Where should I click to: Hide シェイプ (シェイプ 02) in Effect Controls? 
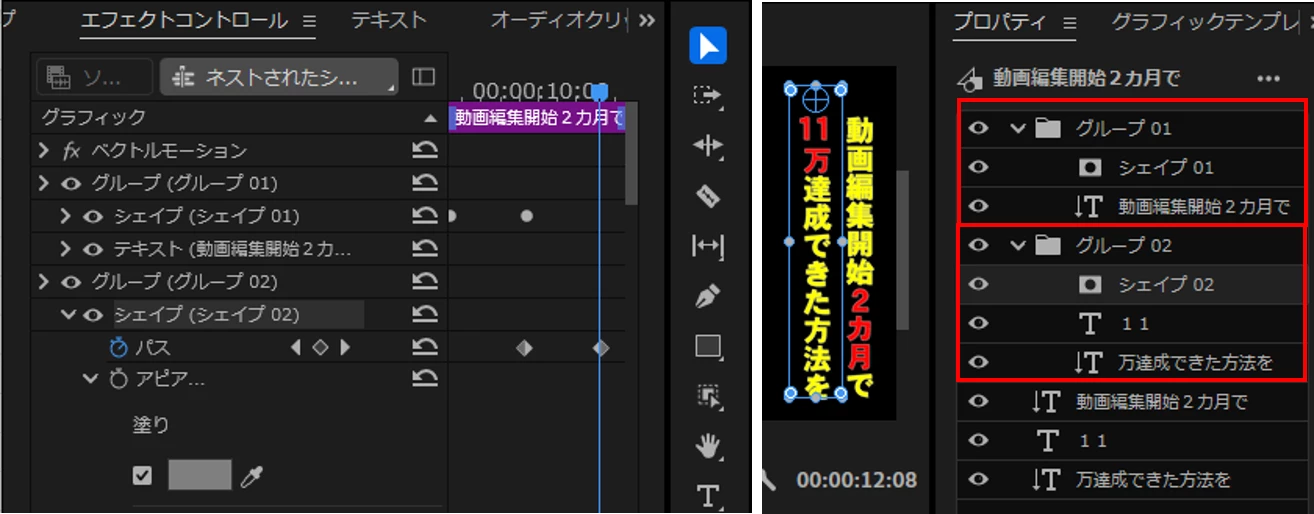[x=94, y=315]
